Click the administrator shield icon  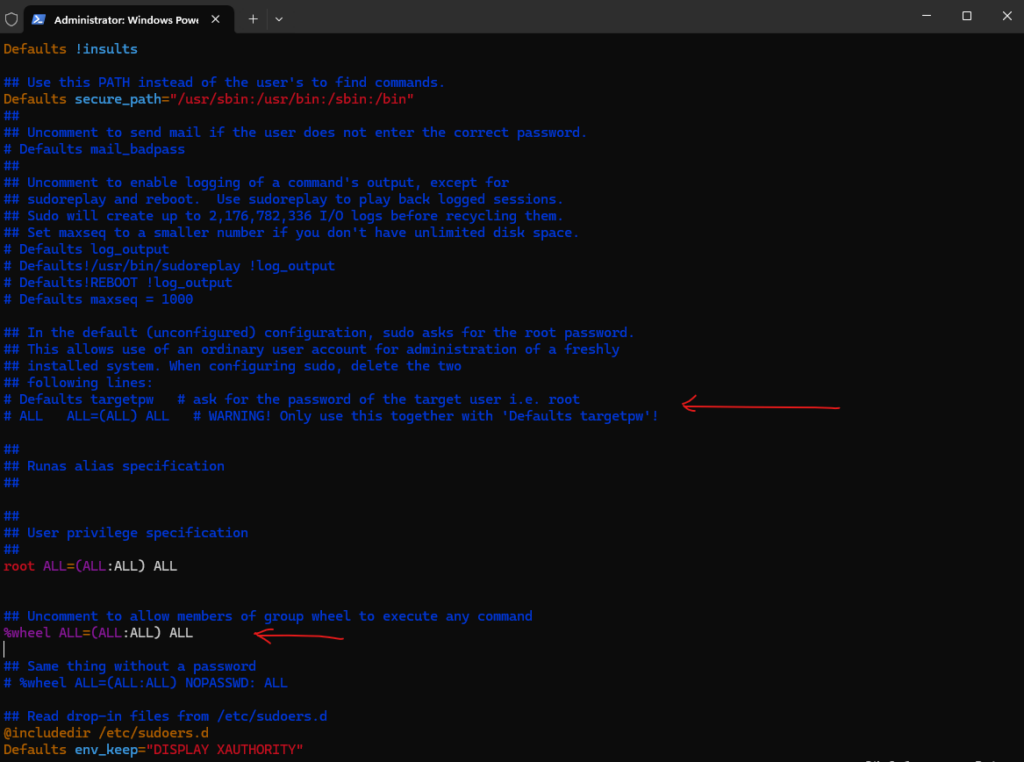11,19
